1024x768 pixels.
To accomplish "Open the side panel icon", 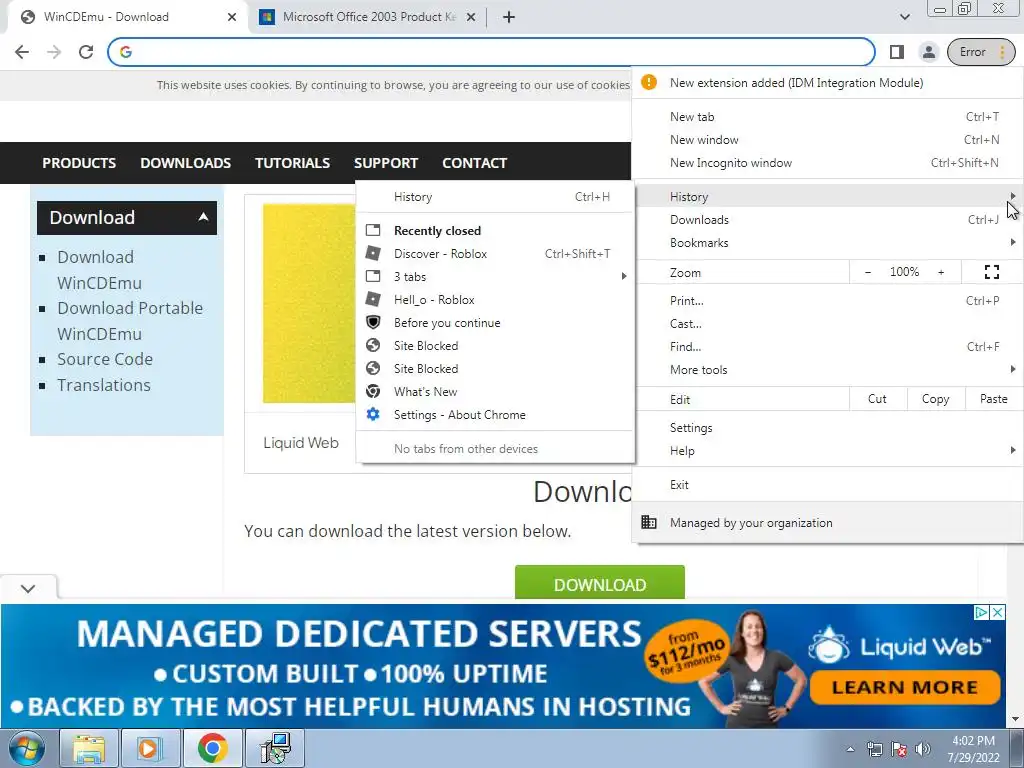I will [x=897, y=52].
